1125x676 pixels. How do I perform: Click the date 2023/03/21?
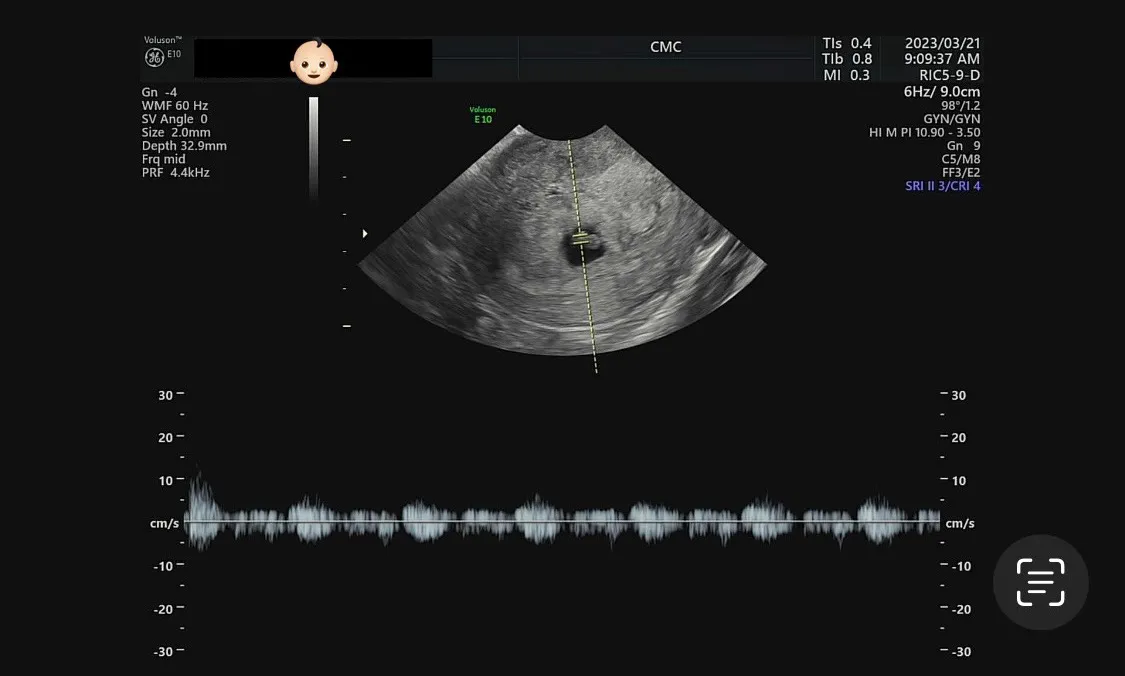point(942,43)
